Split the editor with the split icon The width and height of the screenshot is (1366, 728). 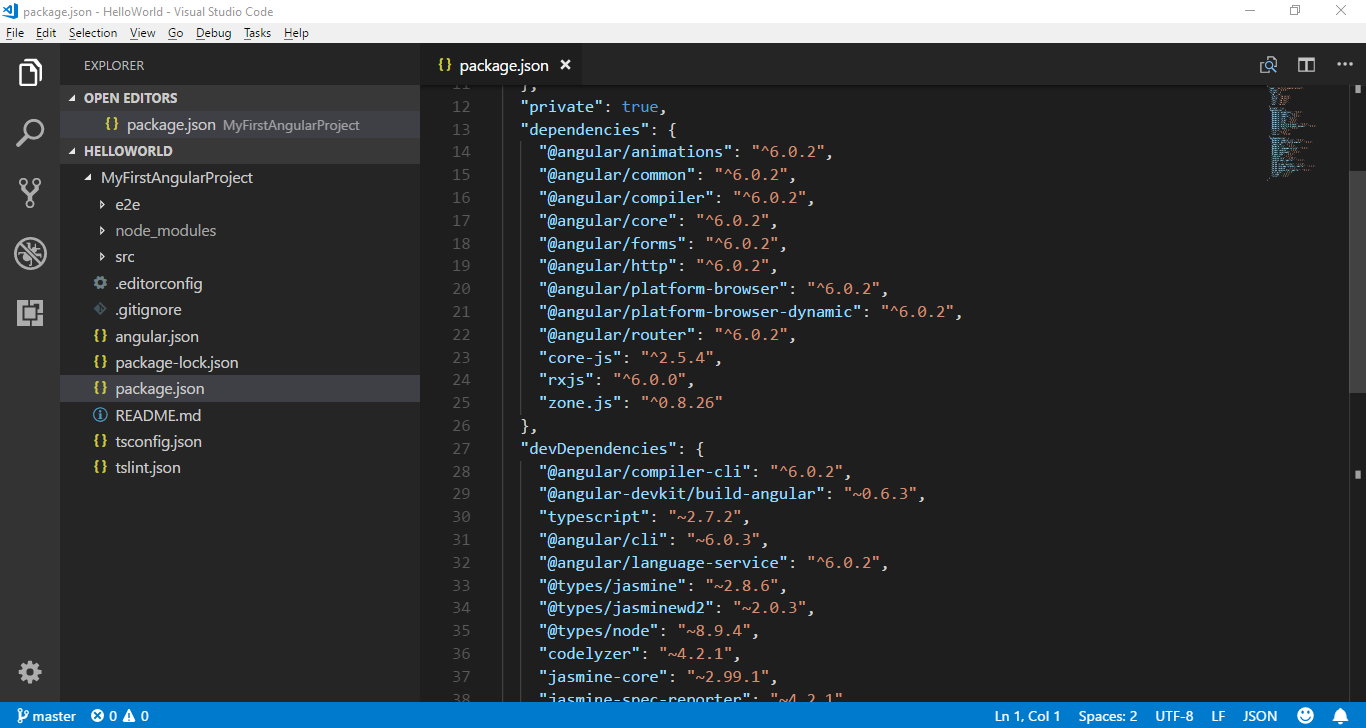(x=1306, y=65)
